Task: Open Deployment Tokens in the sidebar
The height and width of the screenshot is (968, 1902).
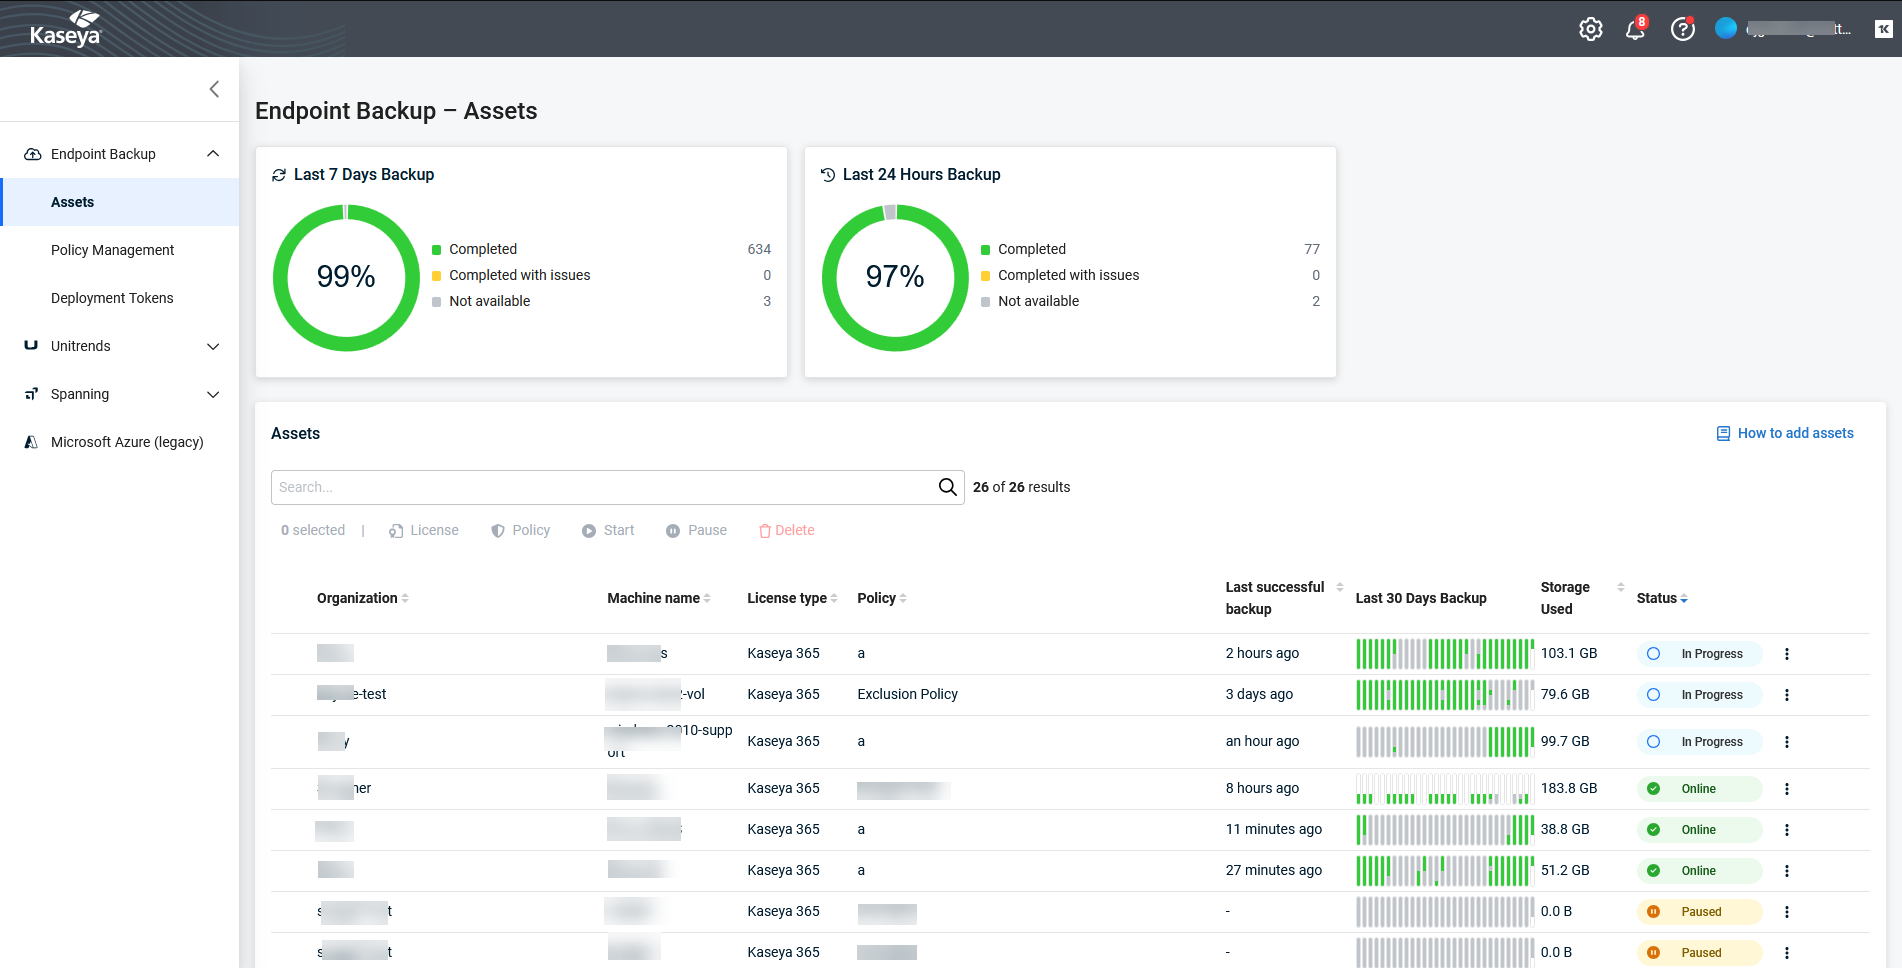Action: coord(112,298)
